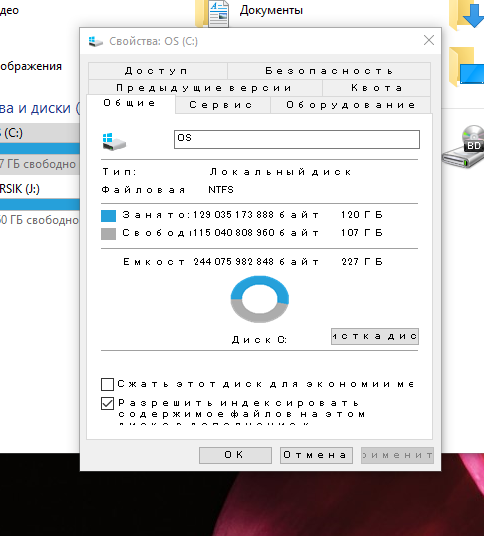This screenshot has height=536, width=484.
Task: Click the disk cleanup button
Action: pos(375,337)
